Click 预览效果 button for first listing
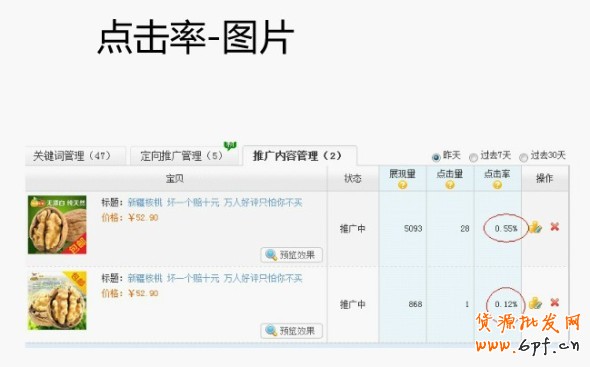The width and height of the screenshot is (590, 367). pyautogui.click(x=292, y=255)
